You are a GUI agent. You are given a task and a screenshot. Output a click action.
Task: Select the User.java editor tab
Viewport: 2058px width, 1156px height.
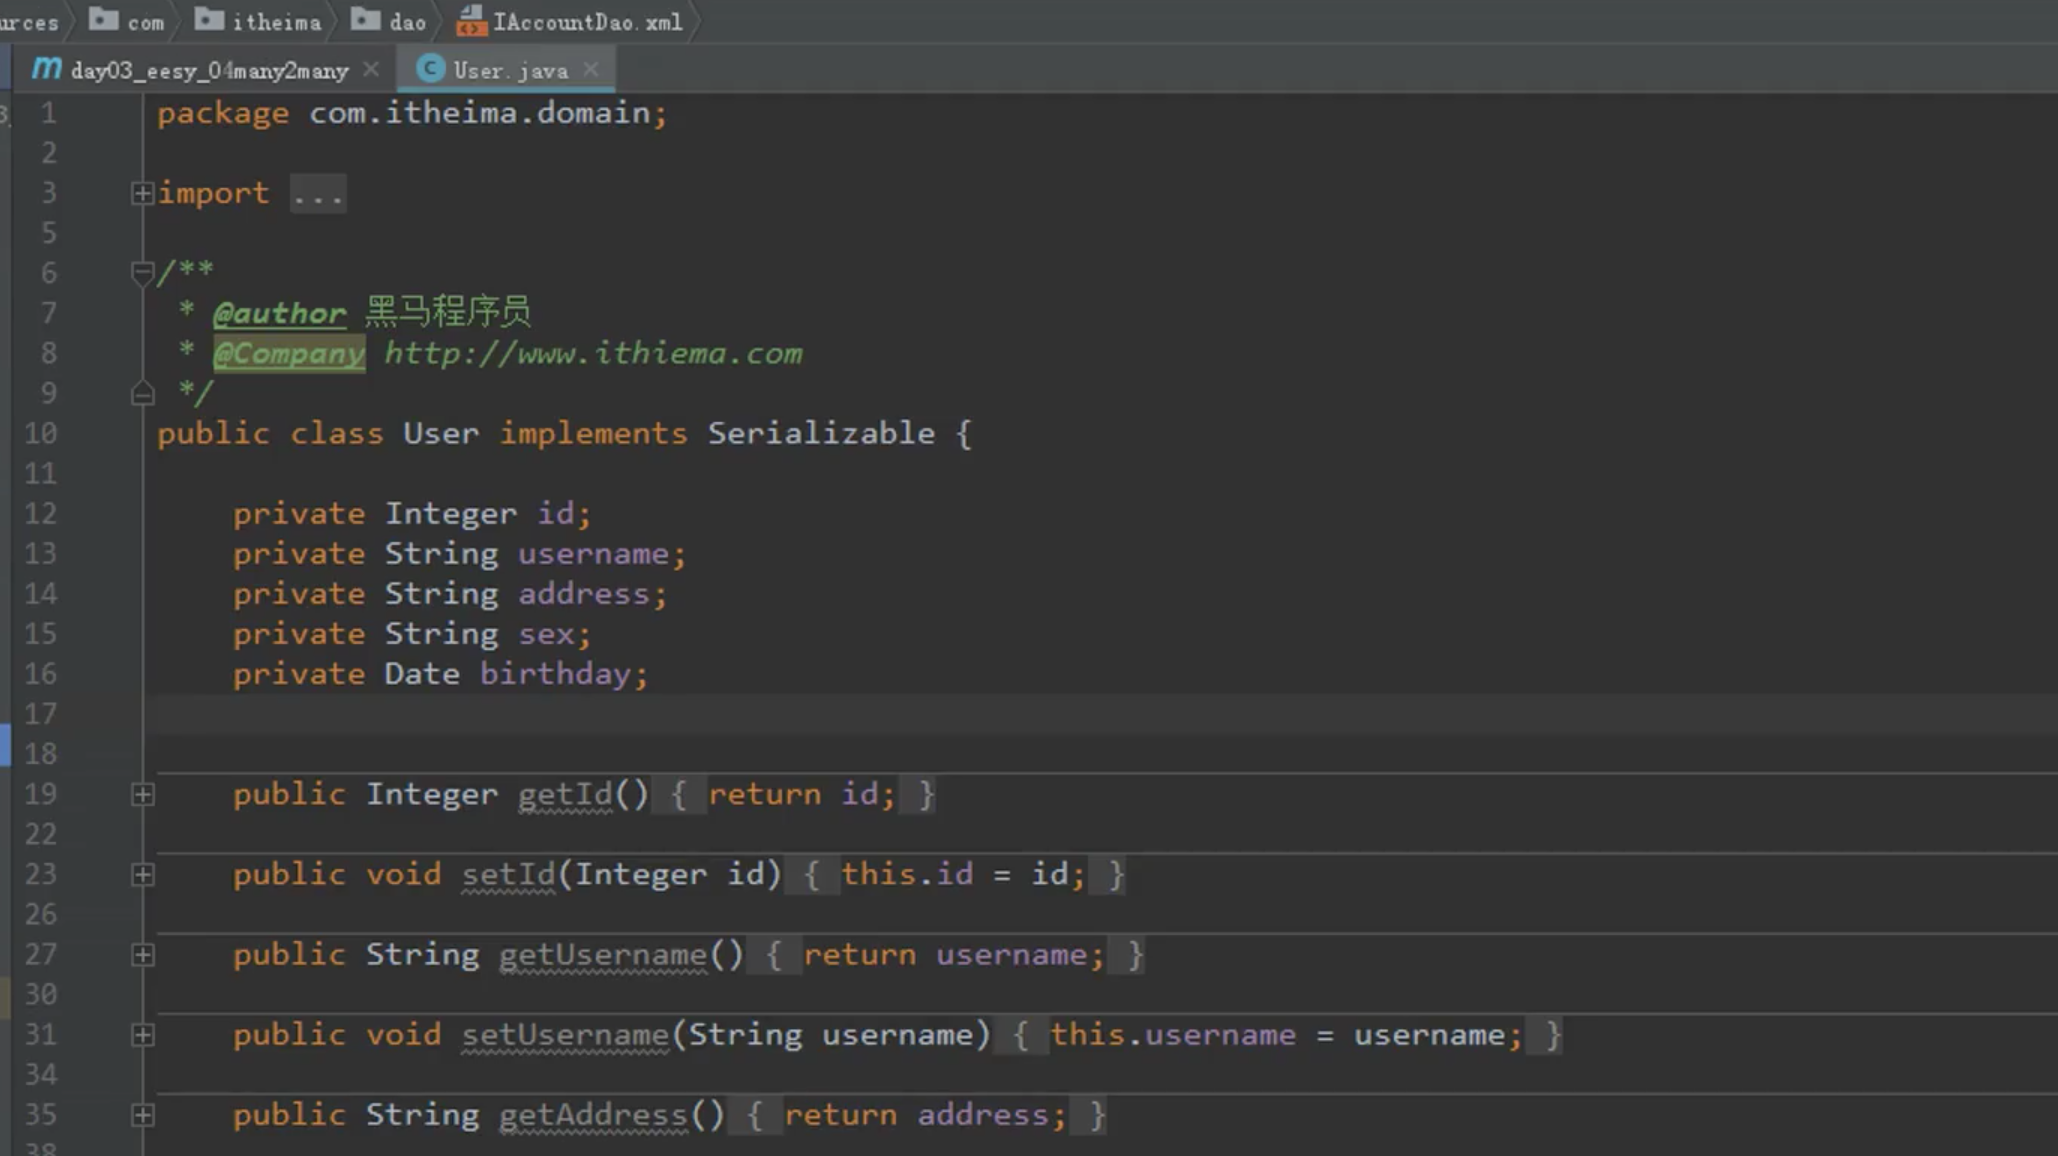tap(510, 71)
